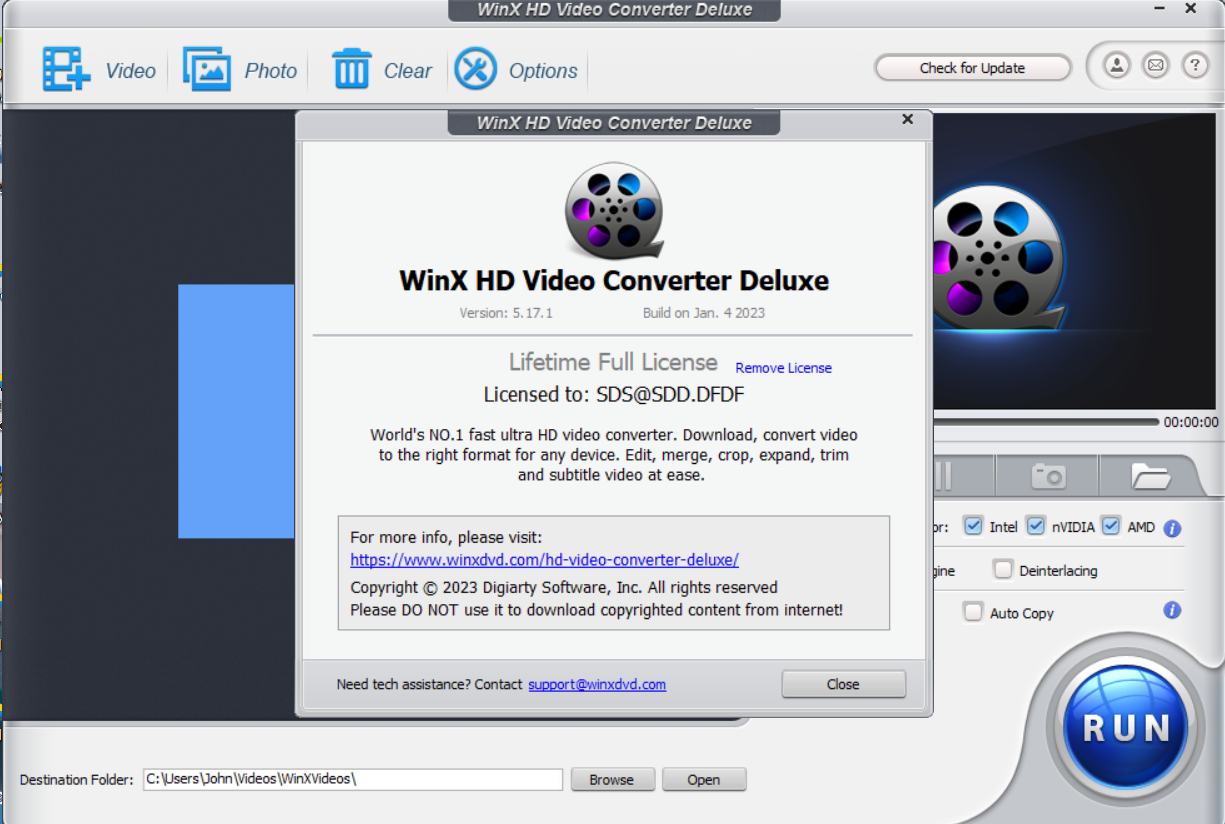Toggle the nVIDIA acceleration checkbox
1225x824 pixels.
tap(1036, 526)
